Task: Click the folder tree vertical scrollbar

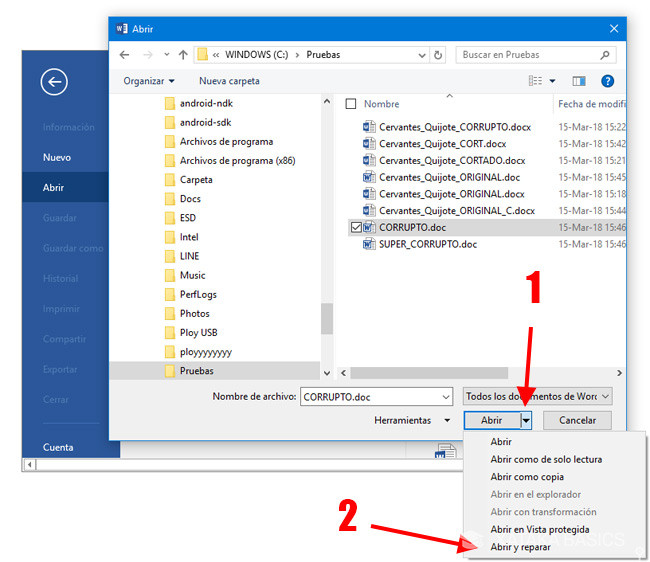Action: (326, 318)
